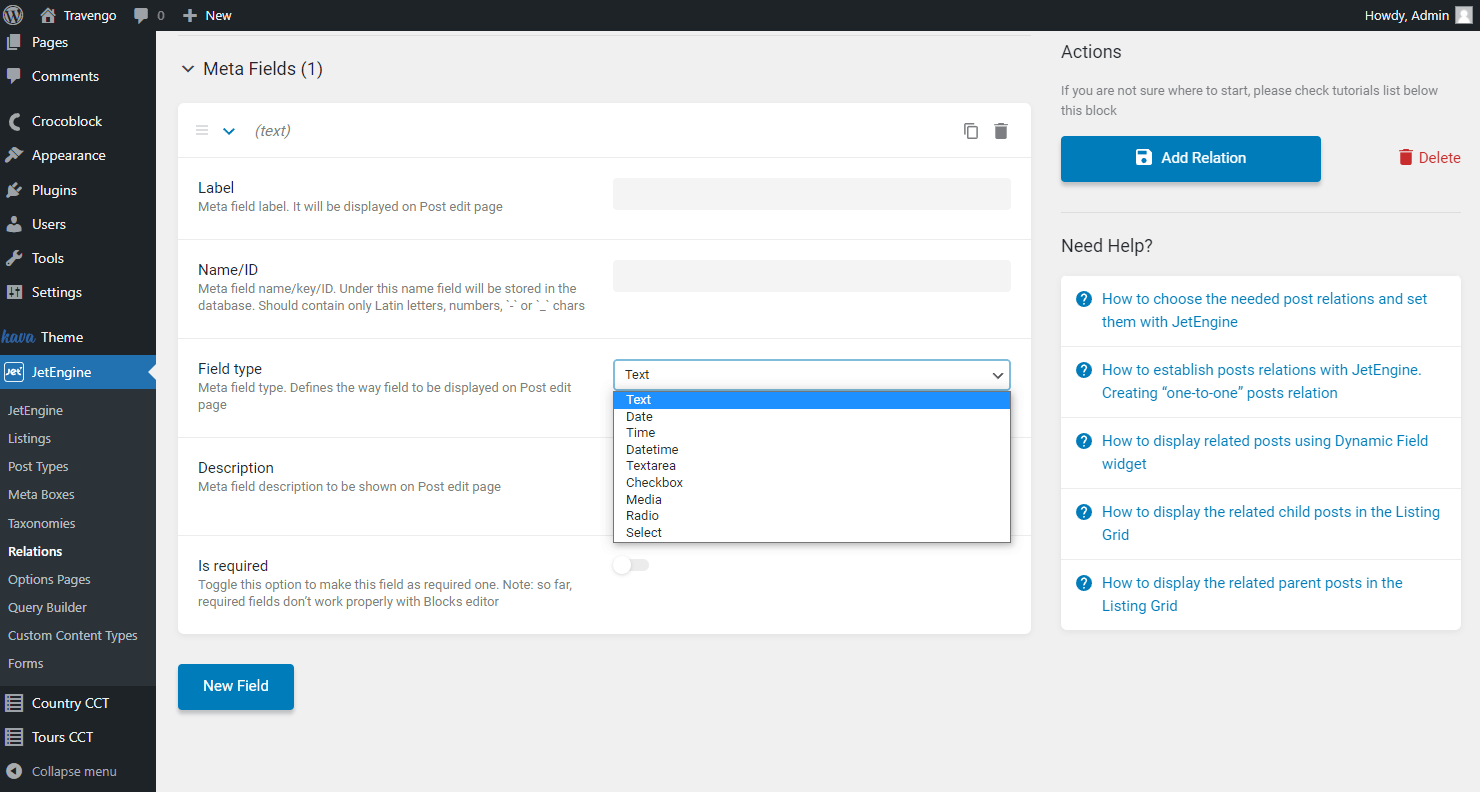Toggle the Is required switch
Screen dimensions: 1480x792
pos(631,565)
